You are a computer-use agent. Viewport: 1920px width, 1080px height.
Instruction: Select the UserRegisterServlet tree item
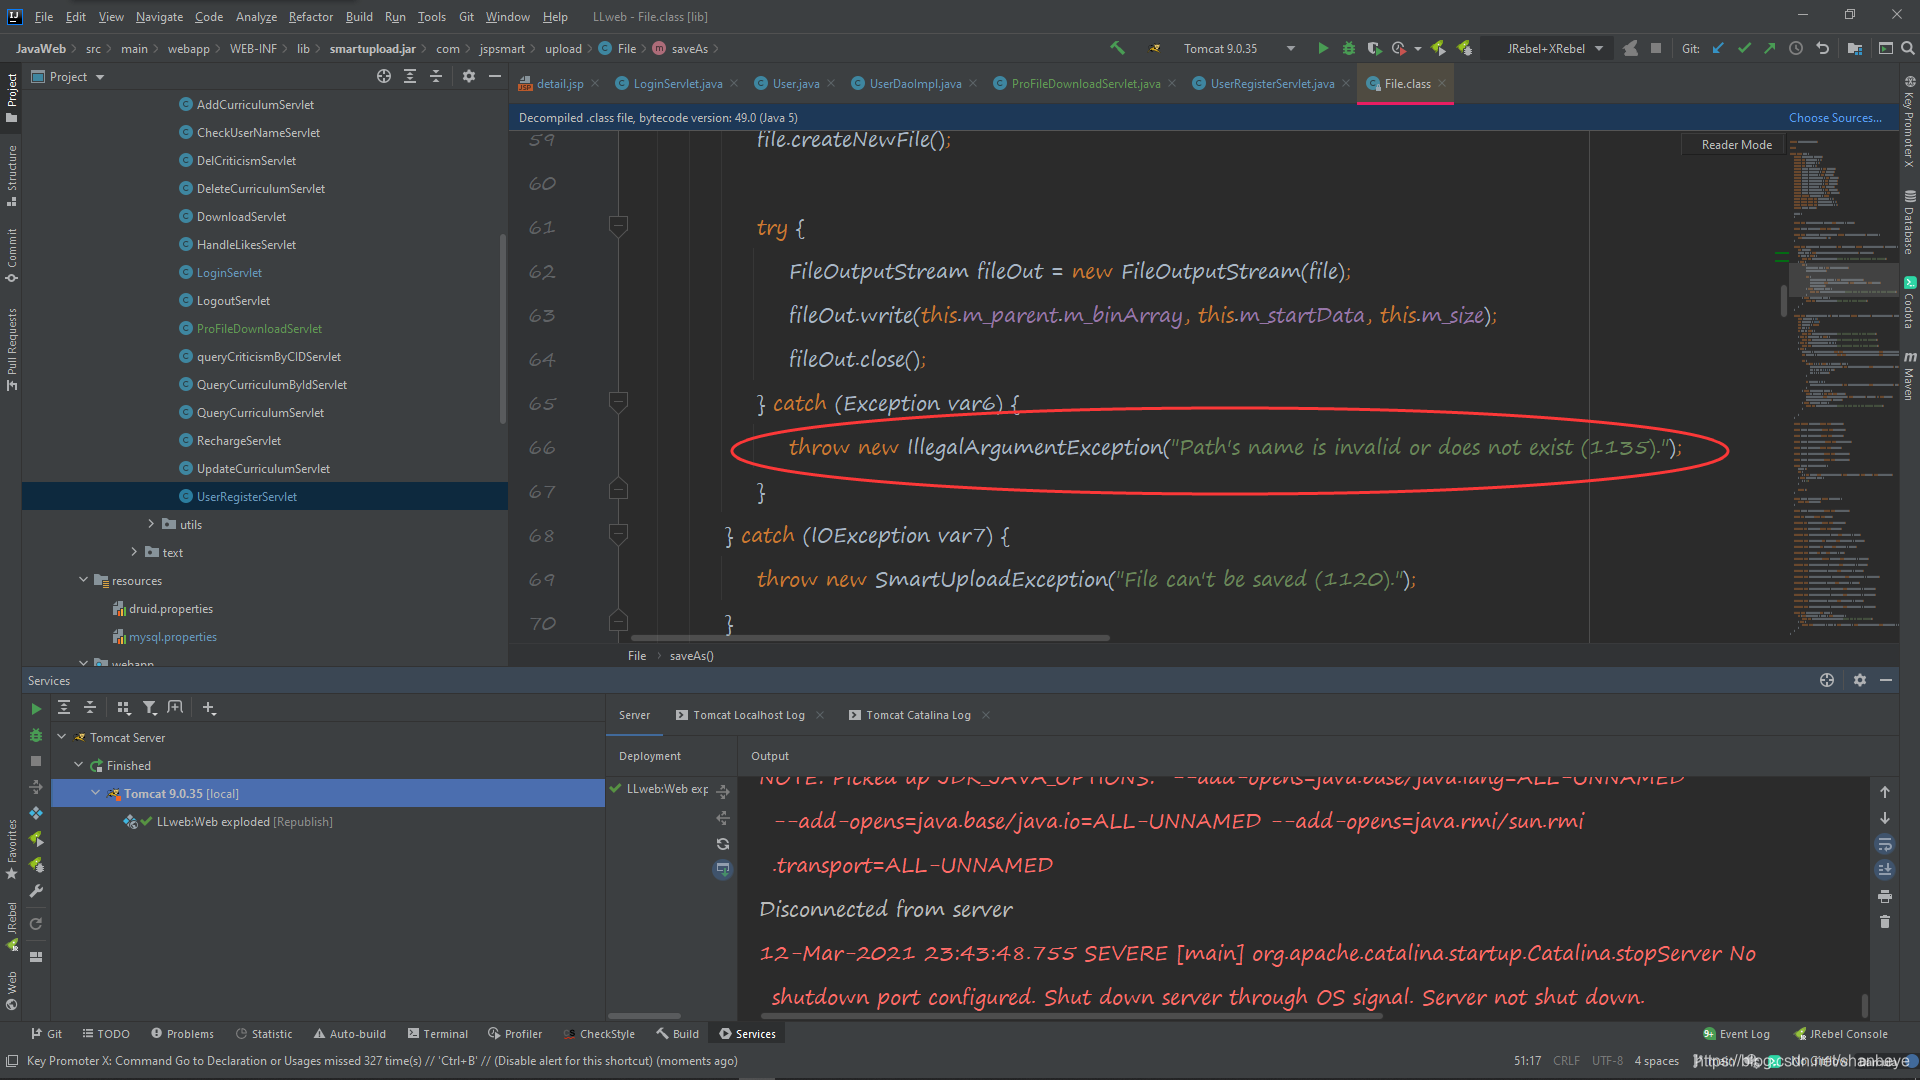245,496
